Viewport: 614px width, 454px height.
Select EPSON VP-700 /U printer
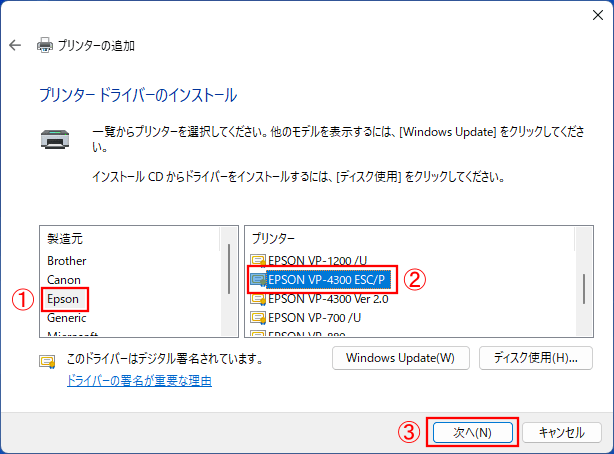(314, 318)
